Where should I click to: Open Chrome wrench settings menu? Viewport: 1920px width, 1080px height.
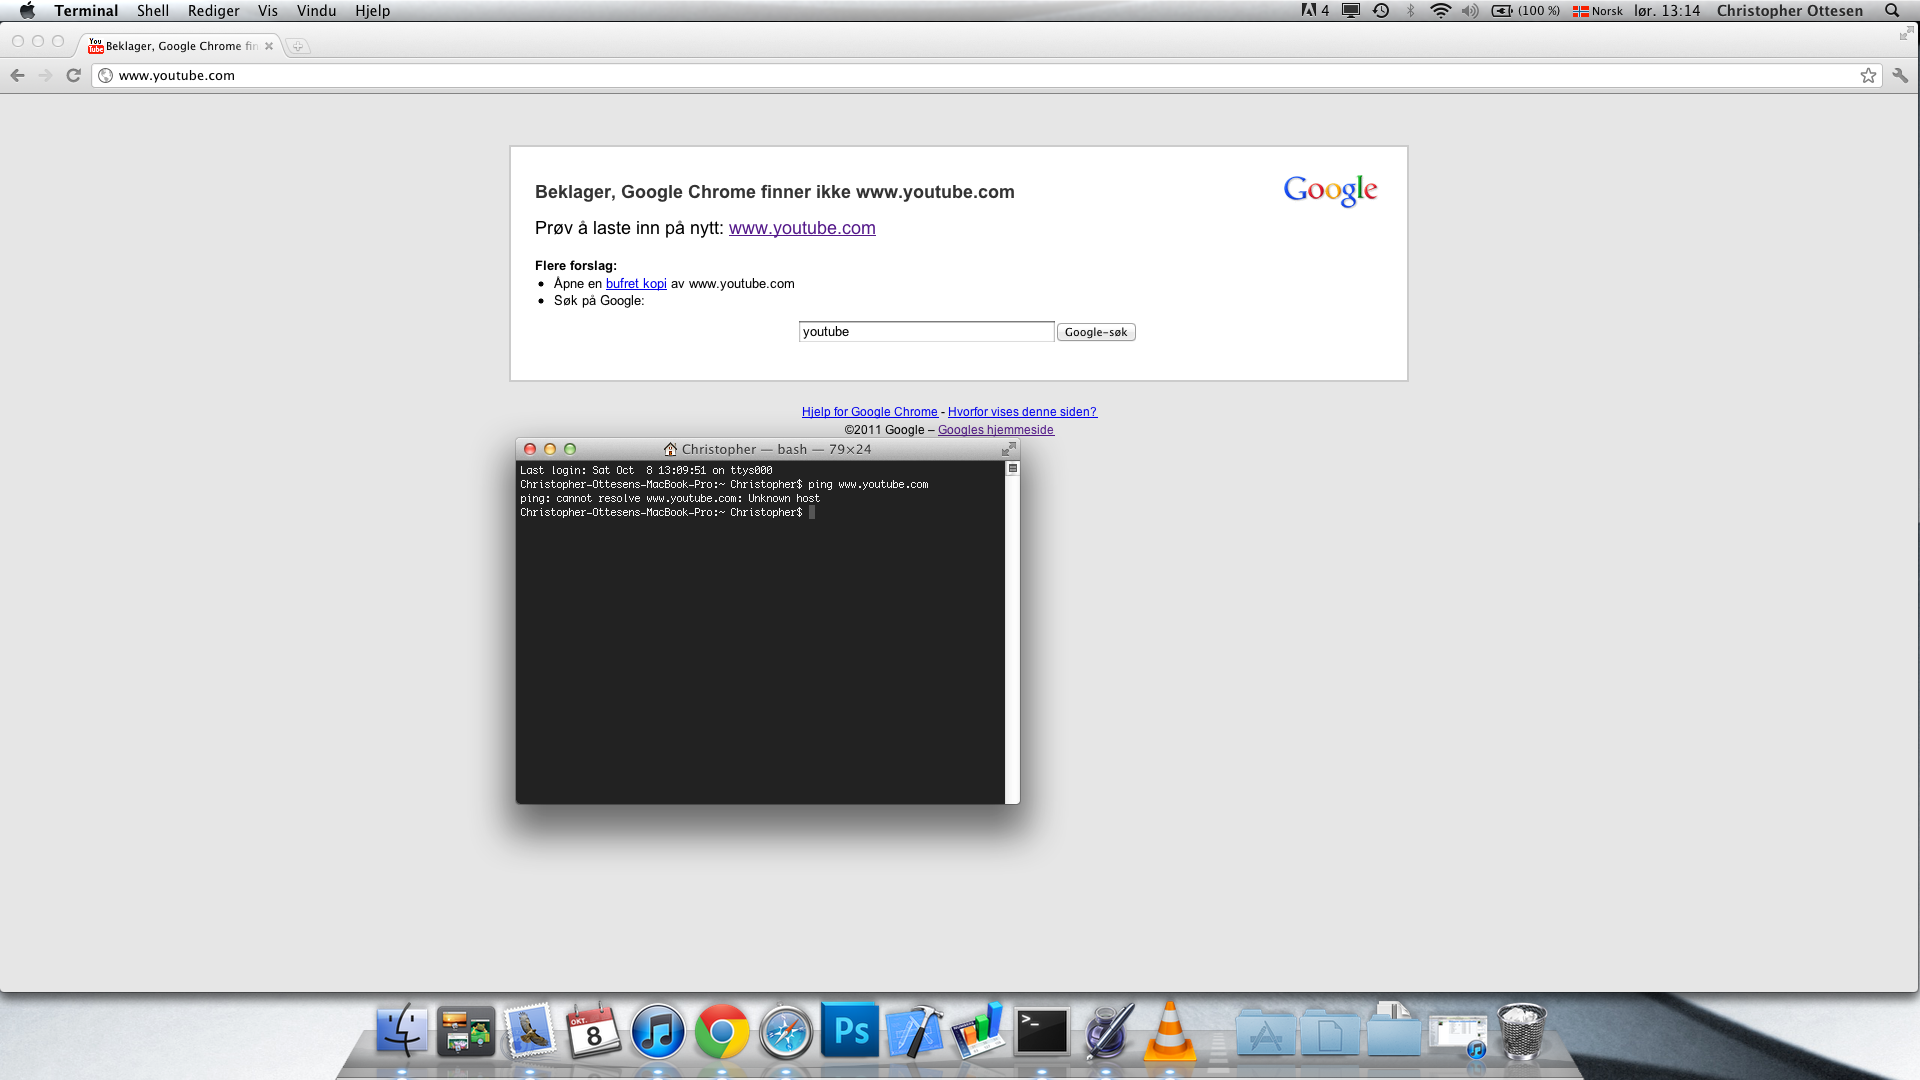[1900, 76]
